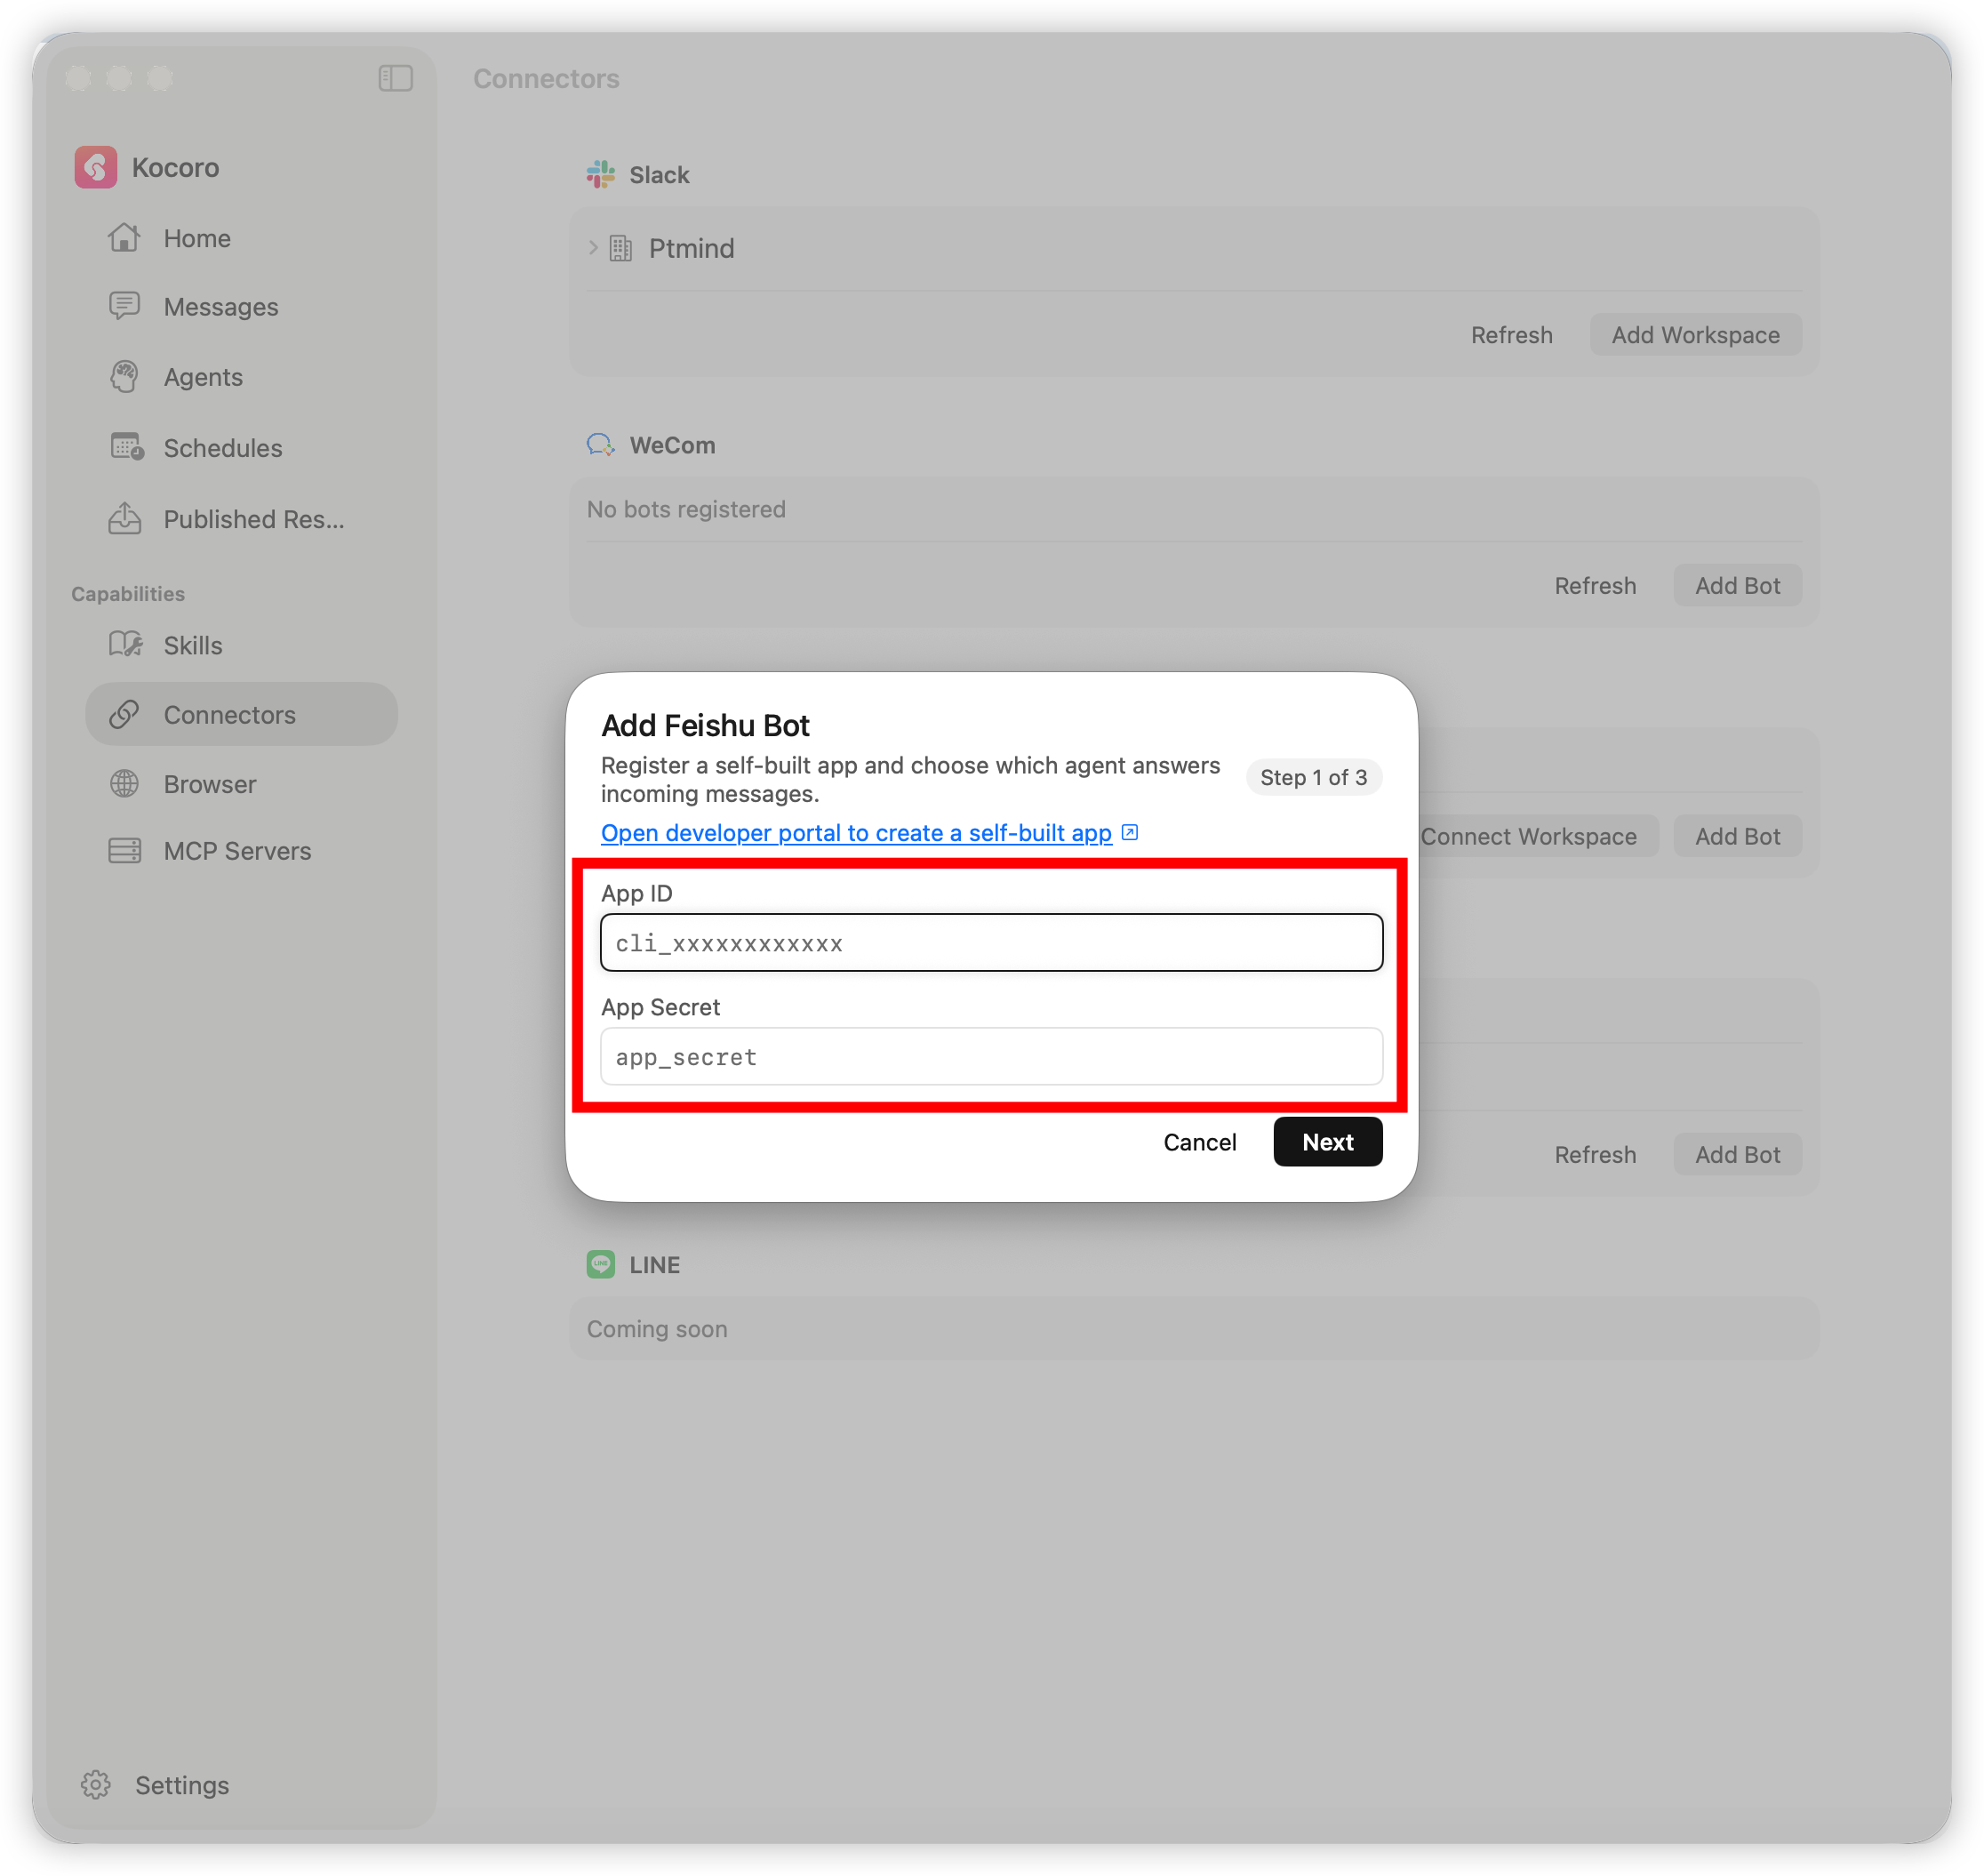Click the 'Coming soon' LINE text
Screen dimensions: 1984x1876
click(657, 1328)
